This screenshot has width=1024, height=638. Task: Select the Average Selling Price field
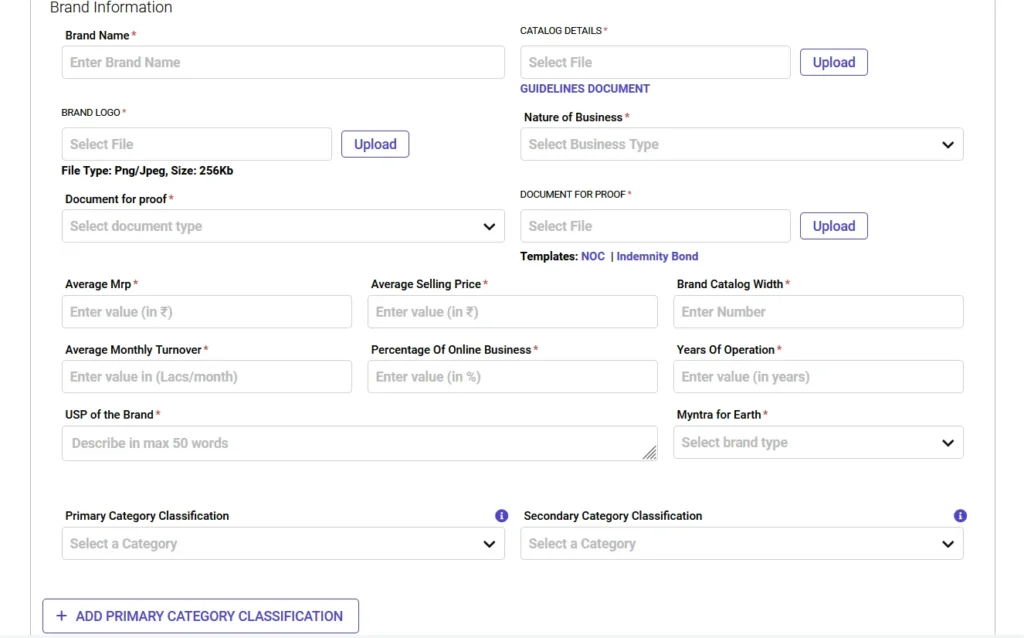512,312
